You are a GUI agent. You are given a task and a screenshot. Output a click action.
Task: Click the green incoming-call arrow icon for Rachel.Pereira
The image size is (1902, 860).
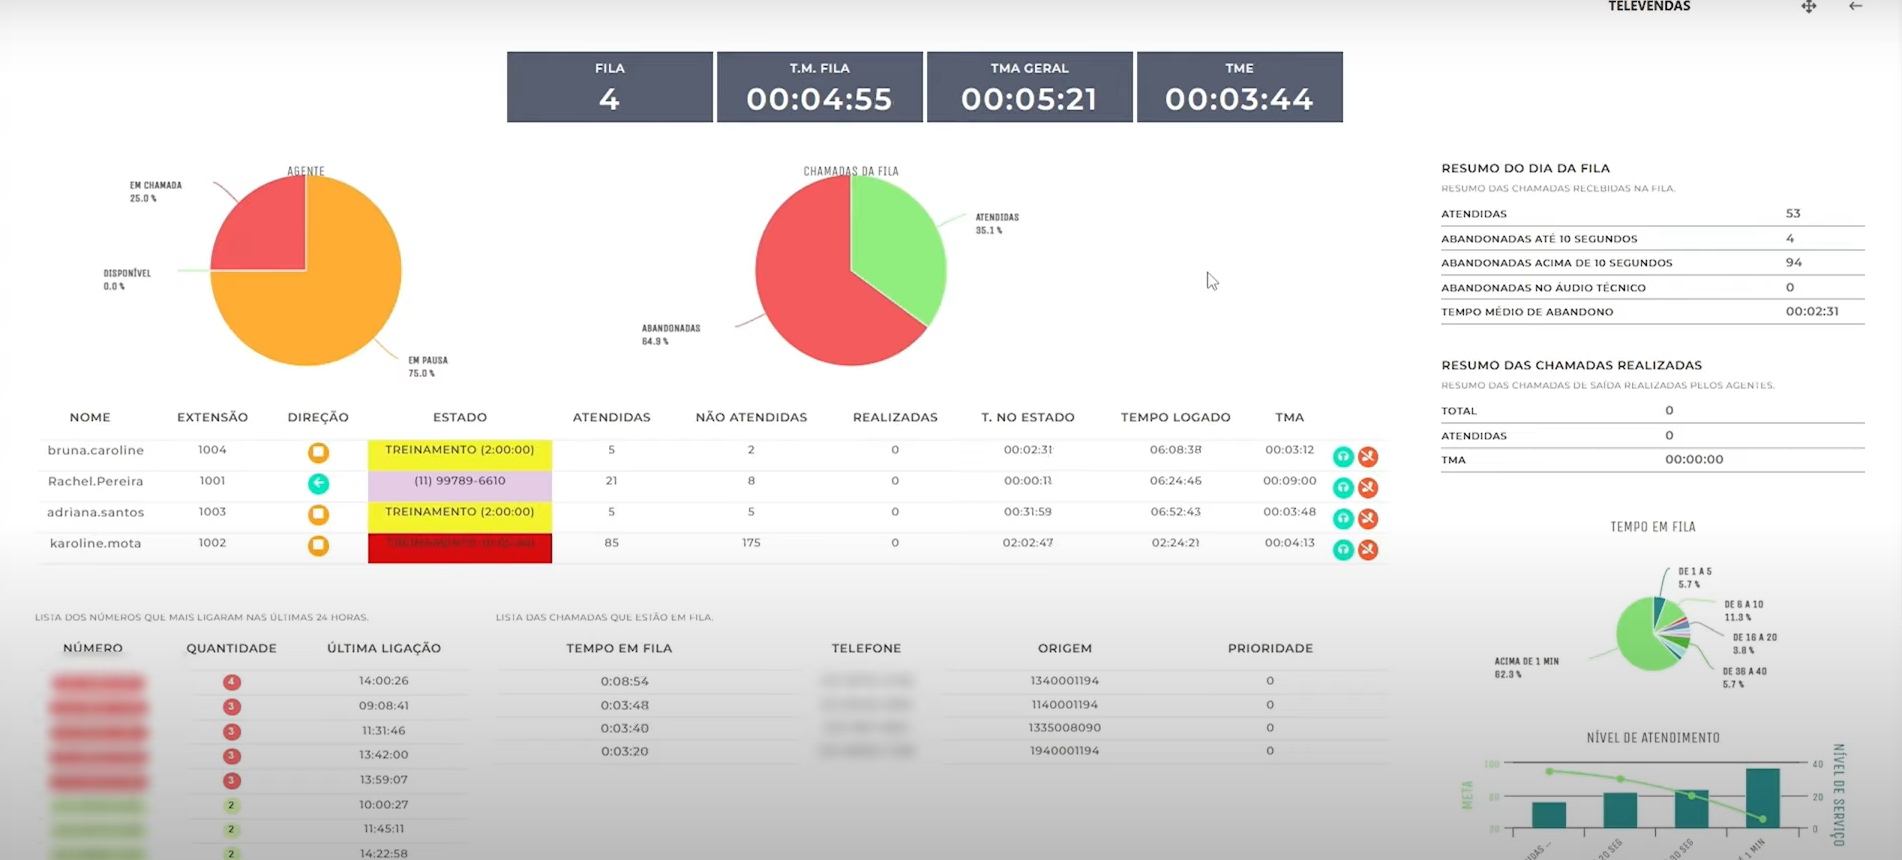318,483
